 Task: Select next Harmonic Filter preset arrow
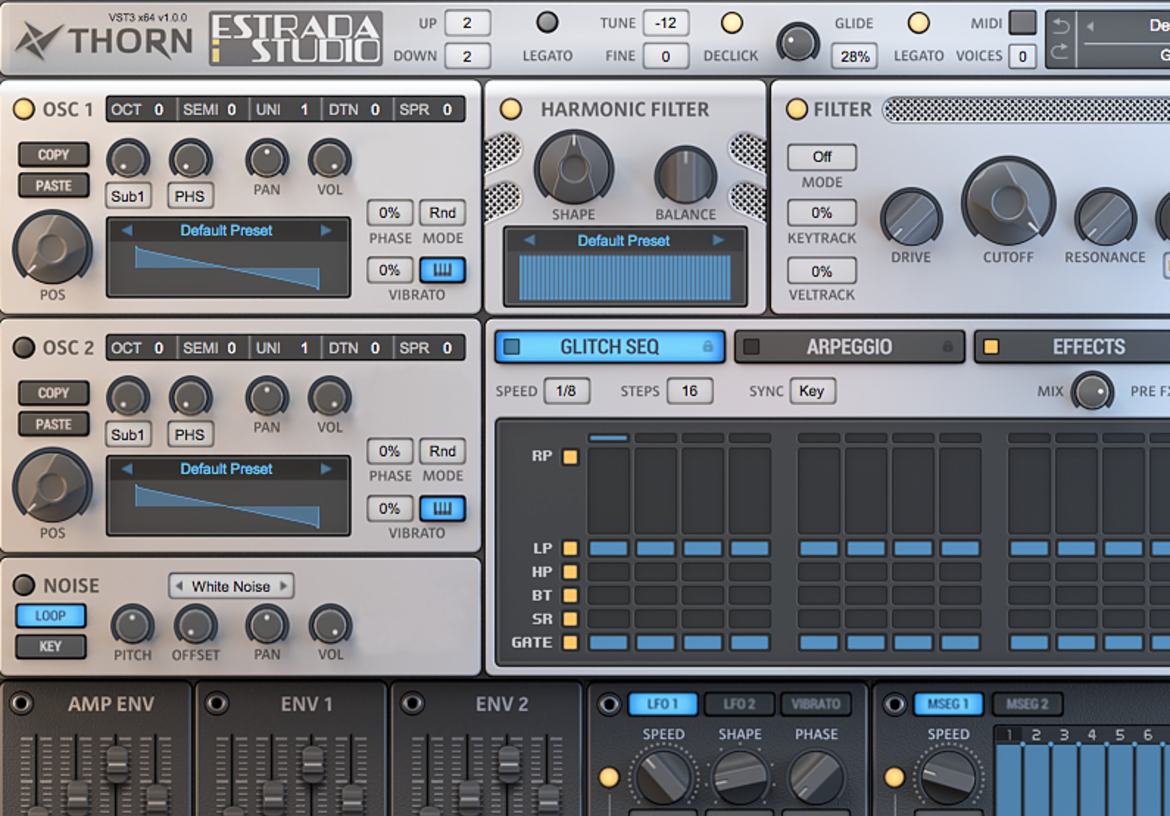point(718,240)
